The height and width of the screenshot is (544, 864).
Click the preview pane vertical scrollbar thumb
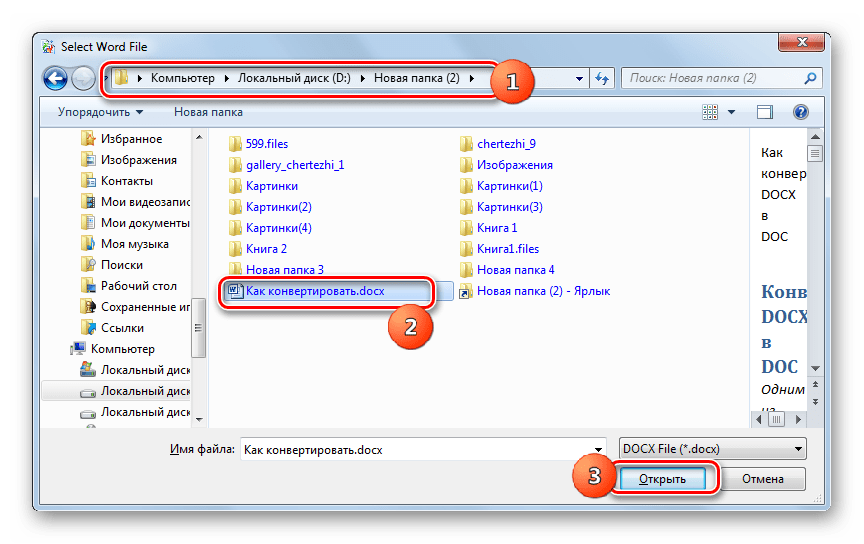(815, 153)
